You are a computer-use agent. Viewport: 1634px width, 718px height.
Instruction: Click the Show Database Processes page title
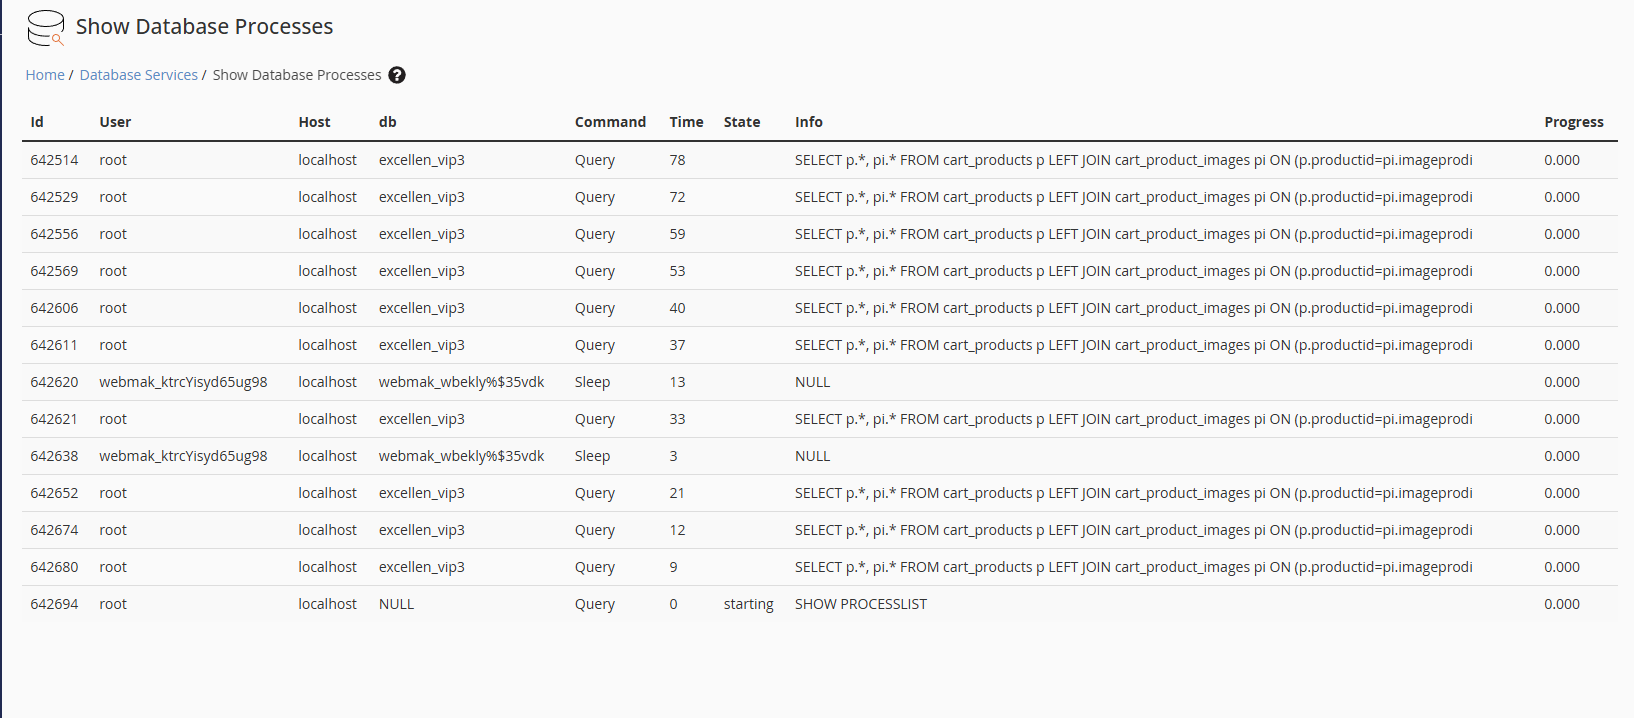pyautogui.click(x=205, y=27)
